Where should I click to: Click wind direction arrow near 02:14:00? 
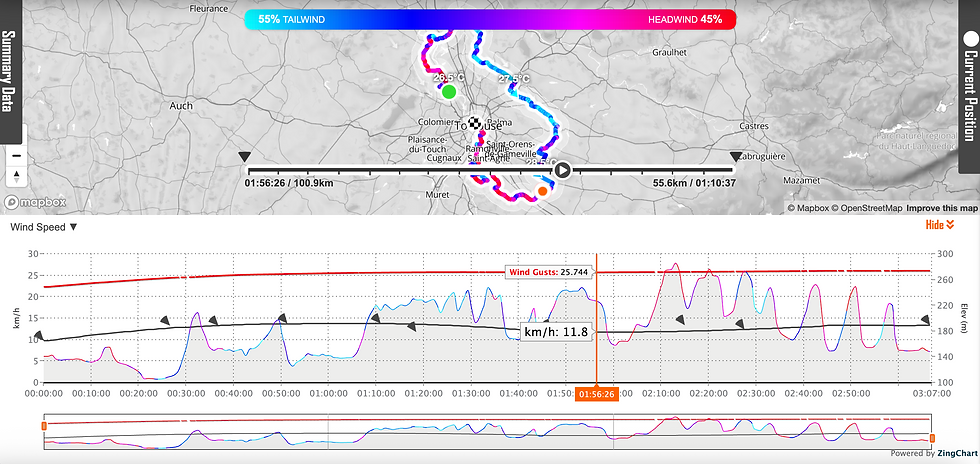click(680, 320)
